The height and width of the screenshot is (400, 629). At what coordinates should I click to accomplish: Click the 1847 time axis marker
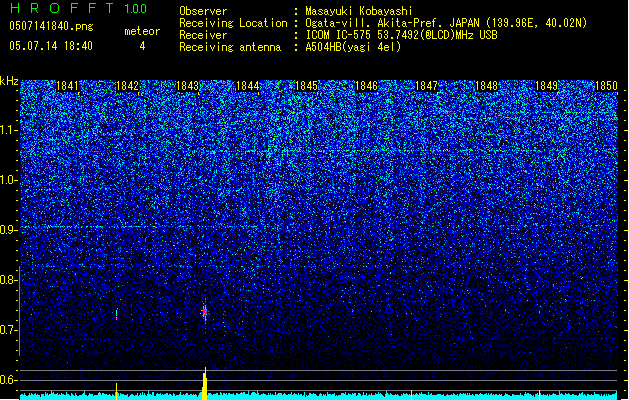pos(426,86)
